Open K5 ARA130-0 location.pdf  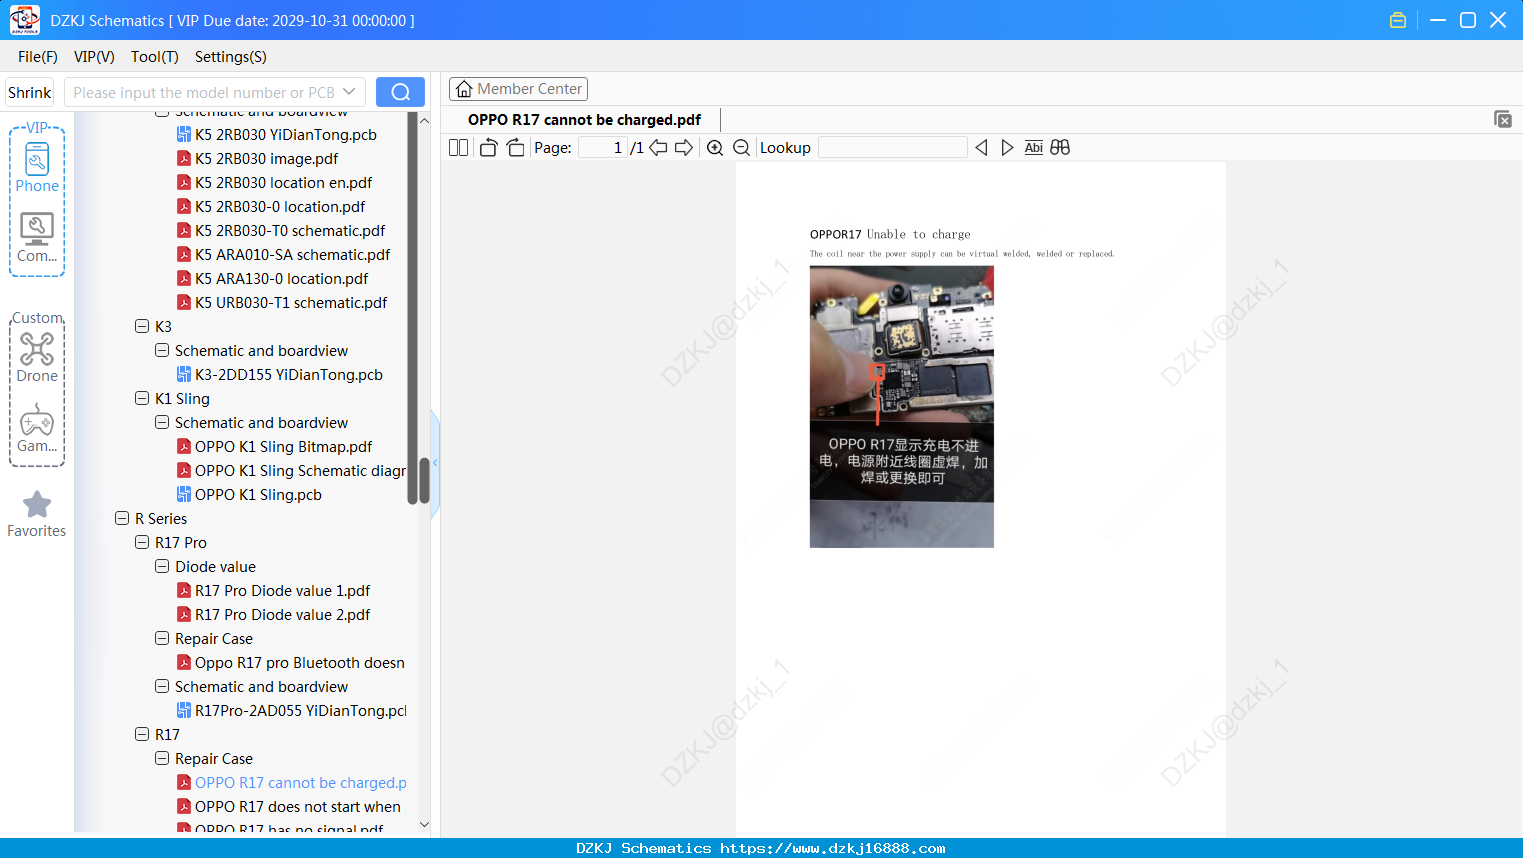pyautogui.click(x=281, y=278)
